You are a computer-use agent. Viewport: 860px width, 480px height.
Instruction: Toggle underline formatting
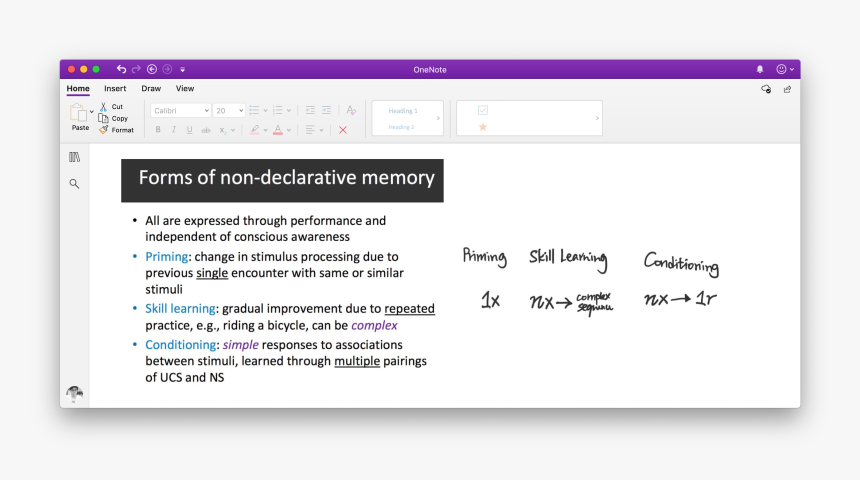pos(189,130)
